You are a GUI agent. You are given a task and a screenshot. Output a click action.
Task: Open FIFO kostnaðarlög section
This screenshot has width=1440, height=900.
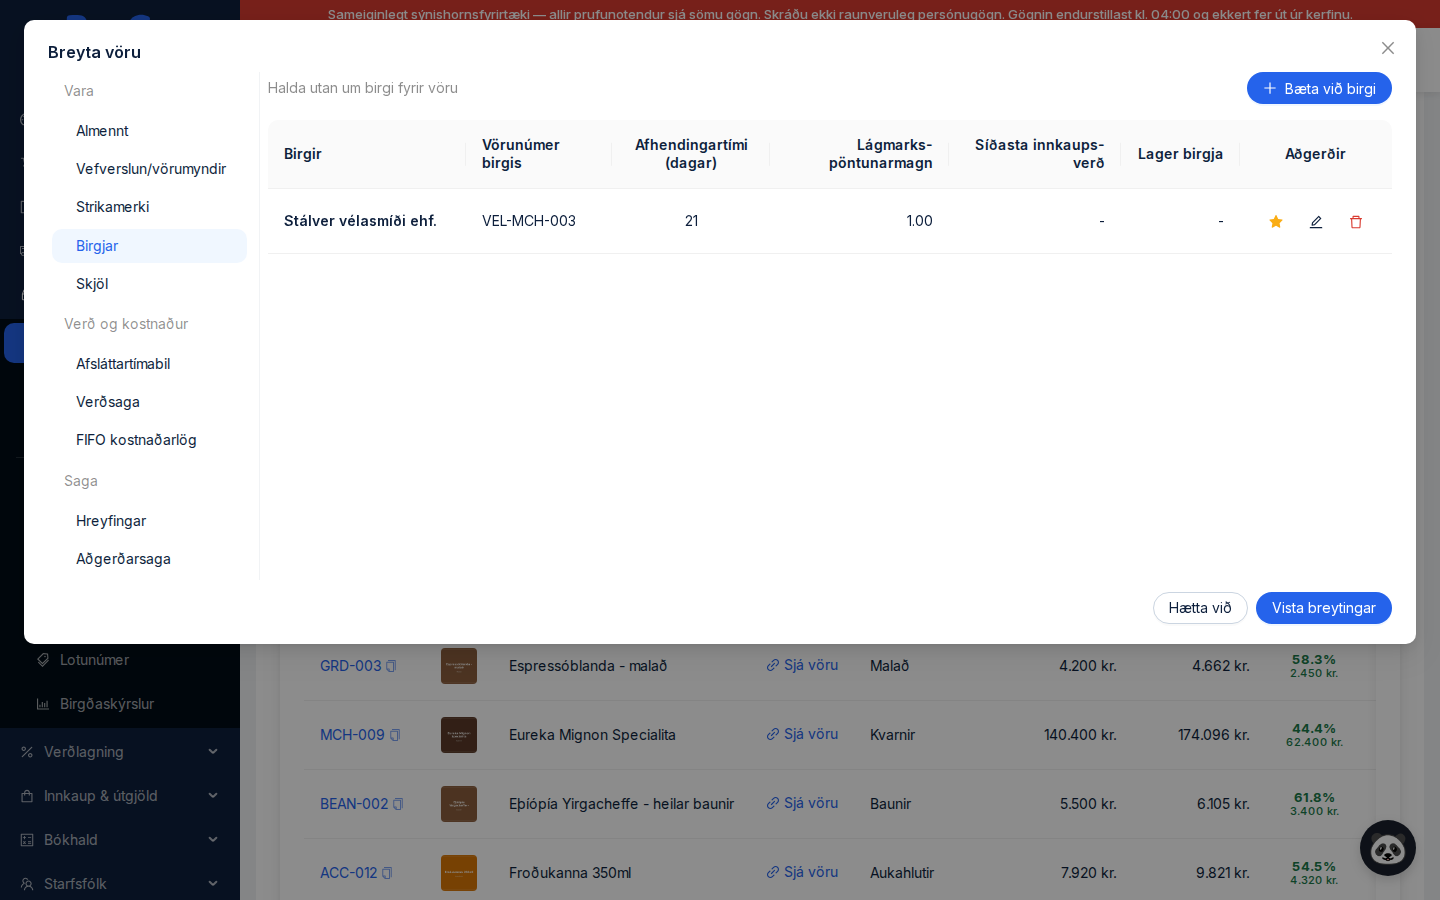150,440
